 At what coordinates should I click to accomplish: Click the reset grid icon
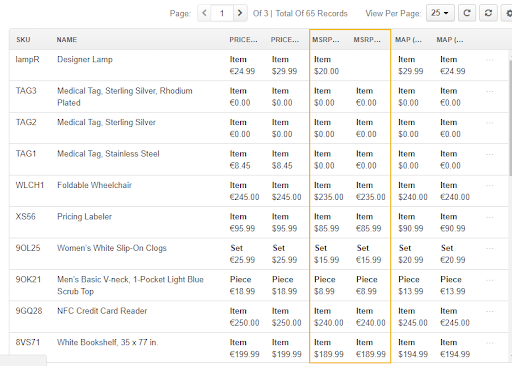coord(488,13)
